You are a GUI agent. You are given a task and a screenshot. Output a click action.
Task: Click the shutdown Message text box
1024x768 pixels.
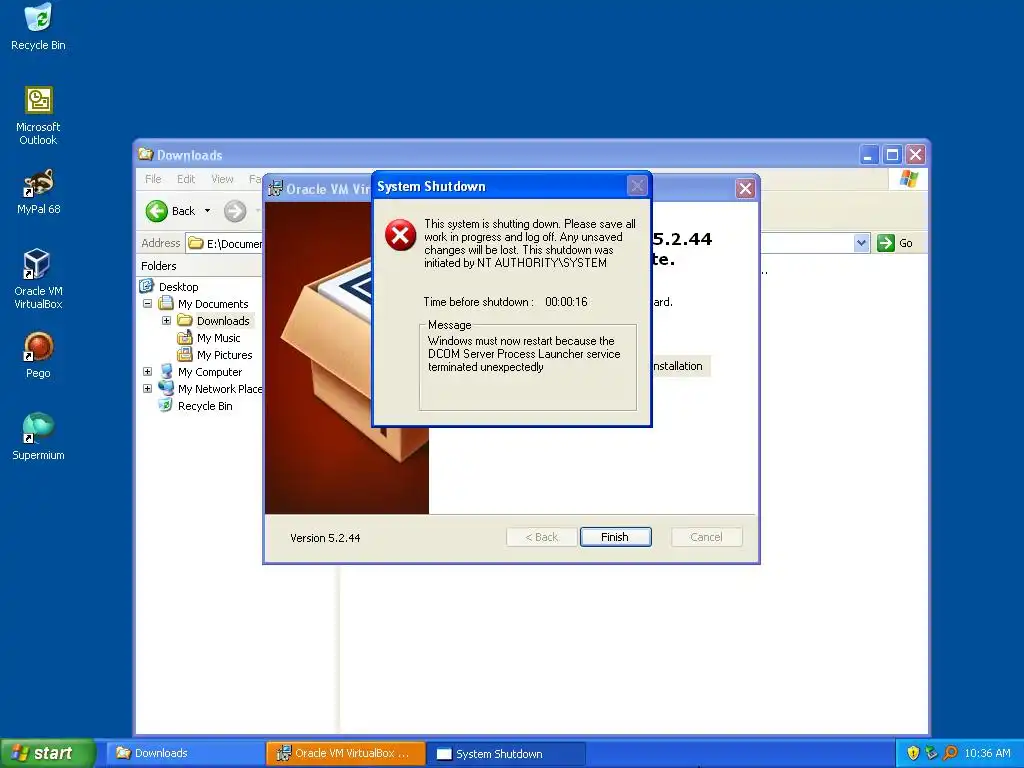(x=528, y=367)
